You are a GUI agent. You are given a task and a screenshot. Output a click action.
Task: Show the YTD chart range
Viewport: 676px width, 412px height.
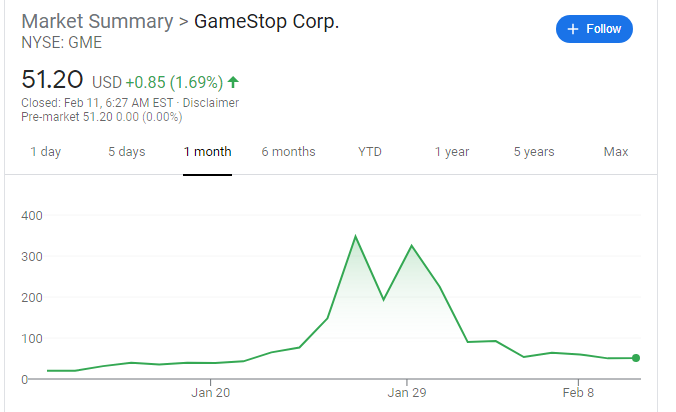369,152
